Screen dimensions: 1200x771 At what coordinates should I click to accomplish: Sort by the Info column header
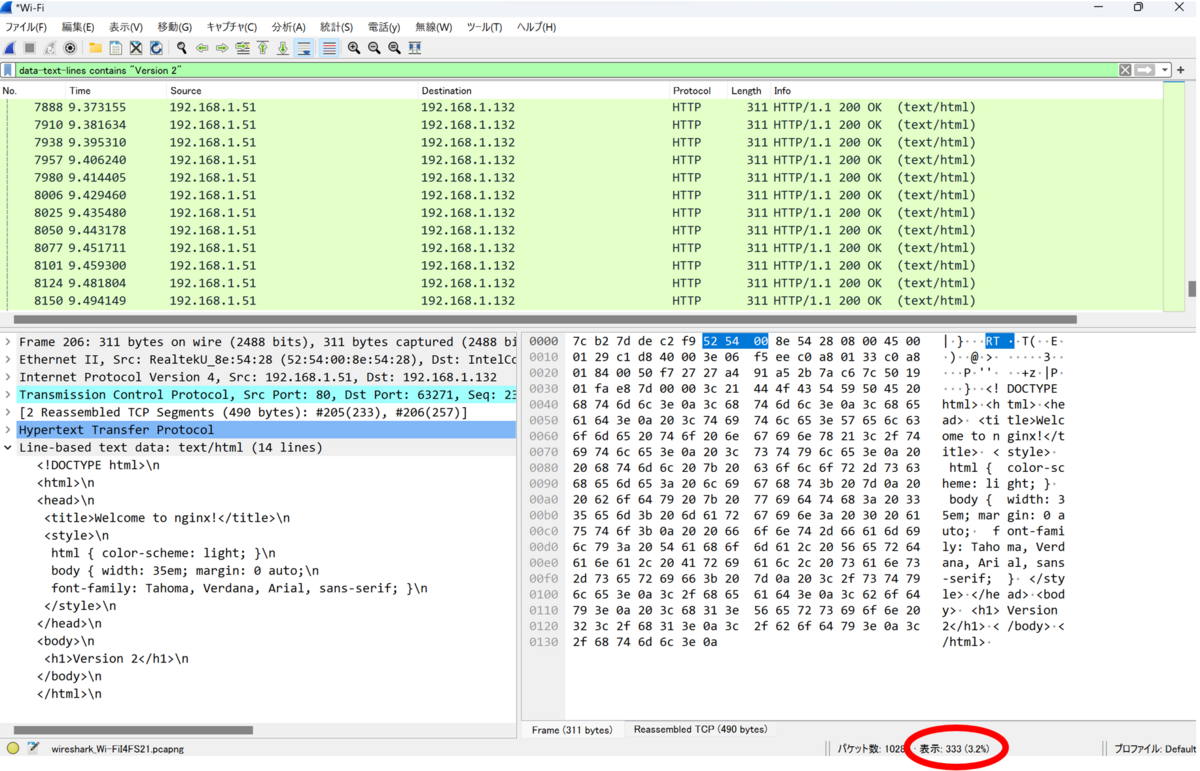(x=965, y=90)
